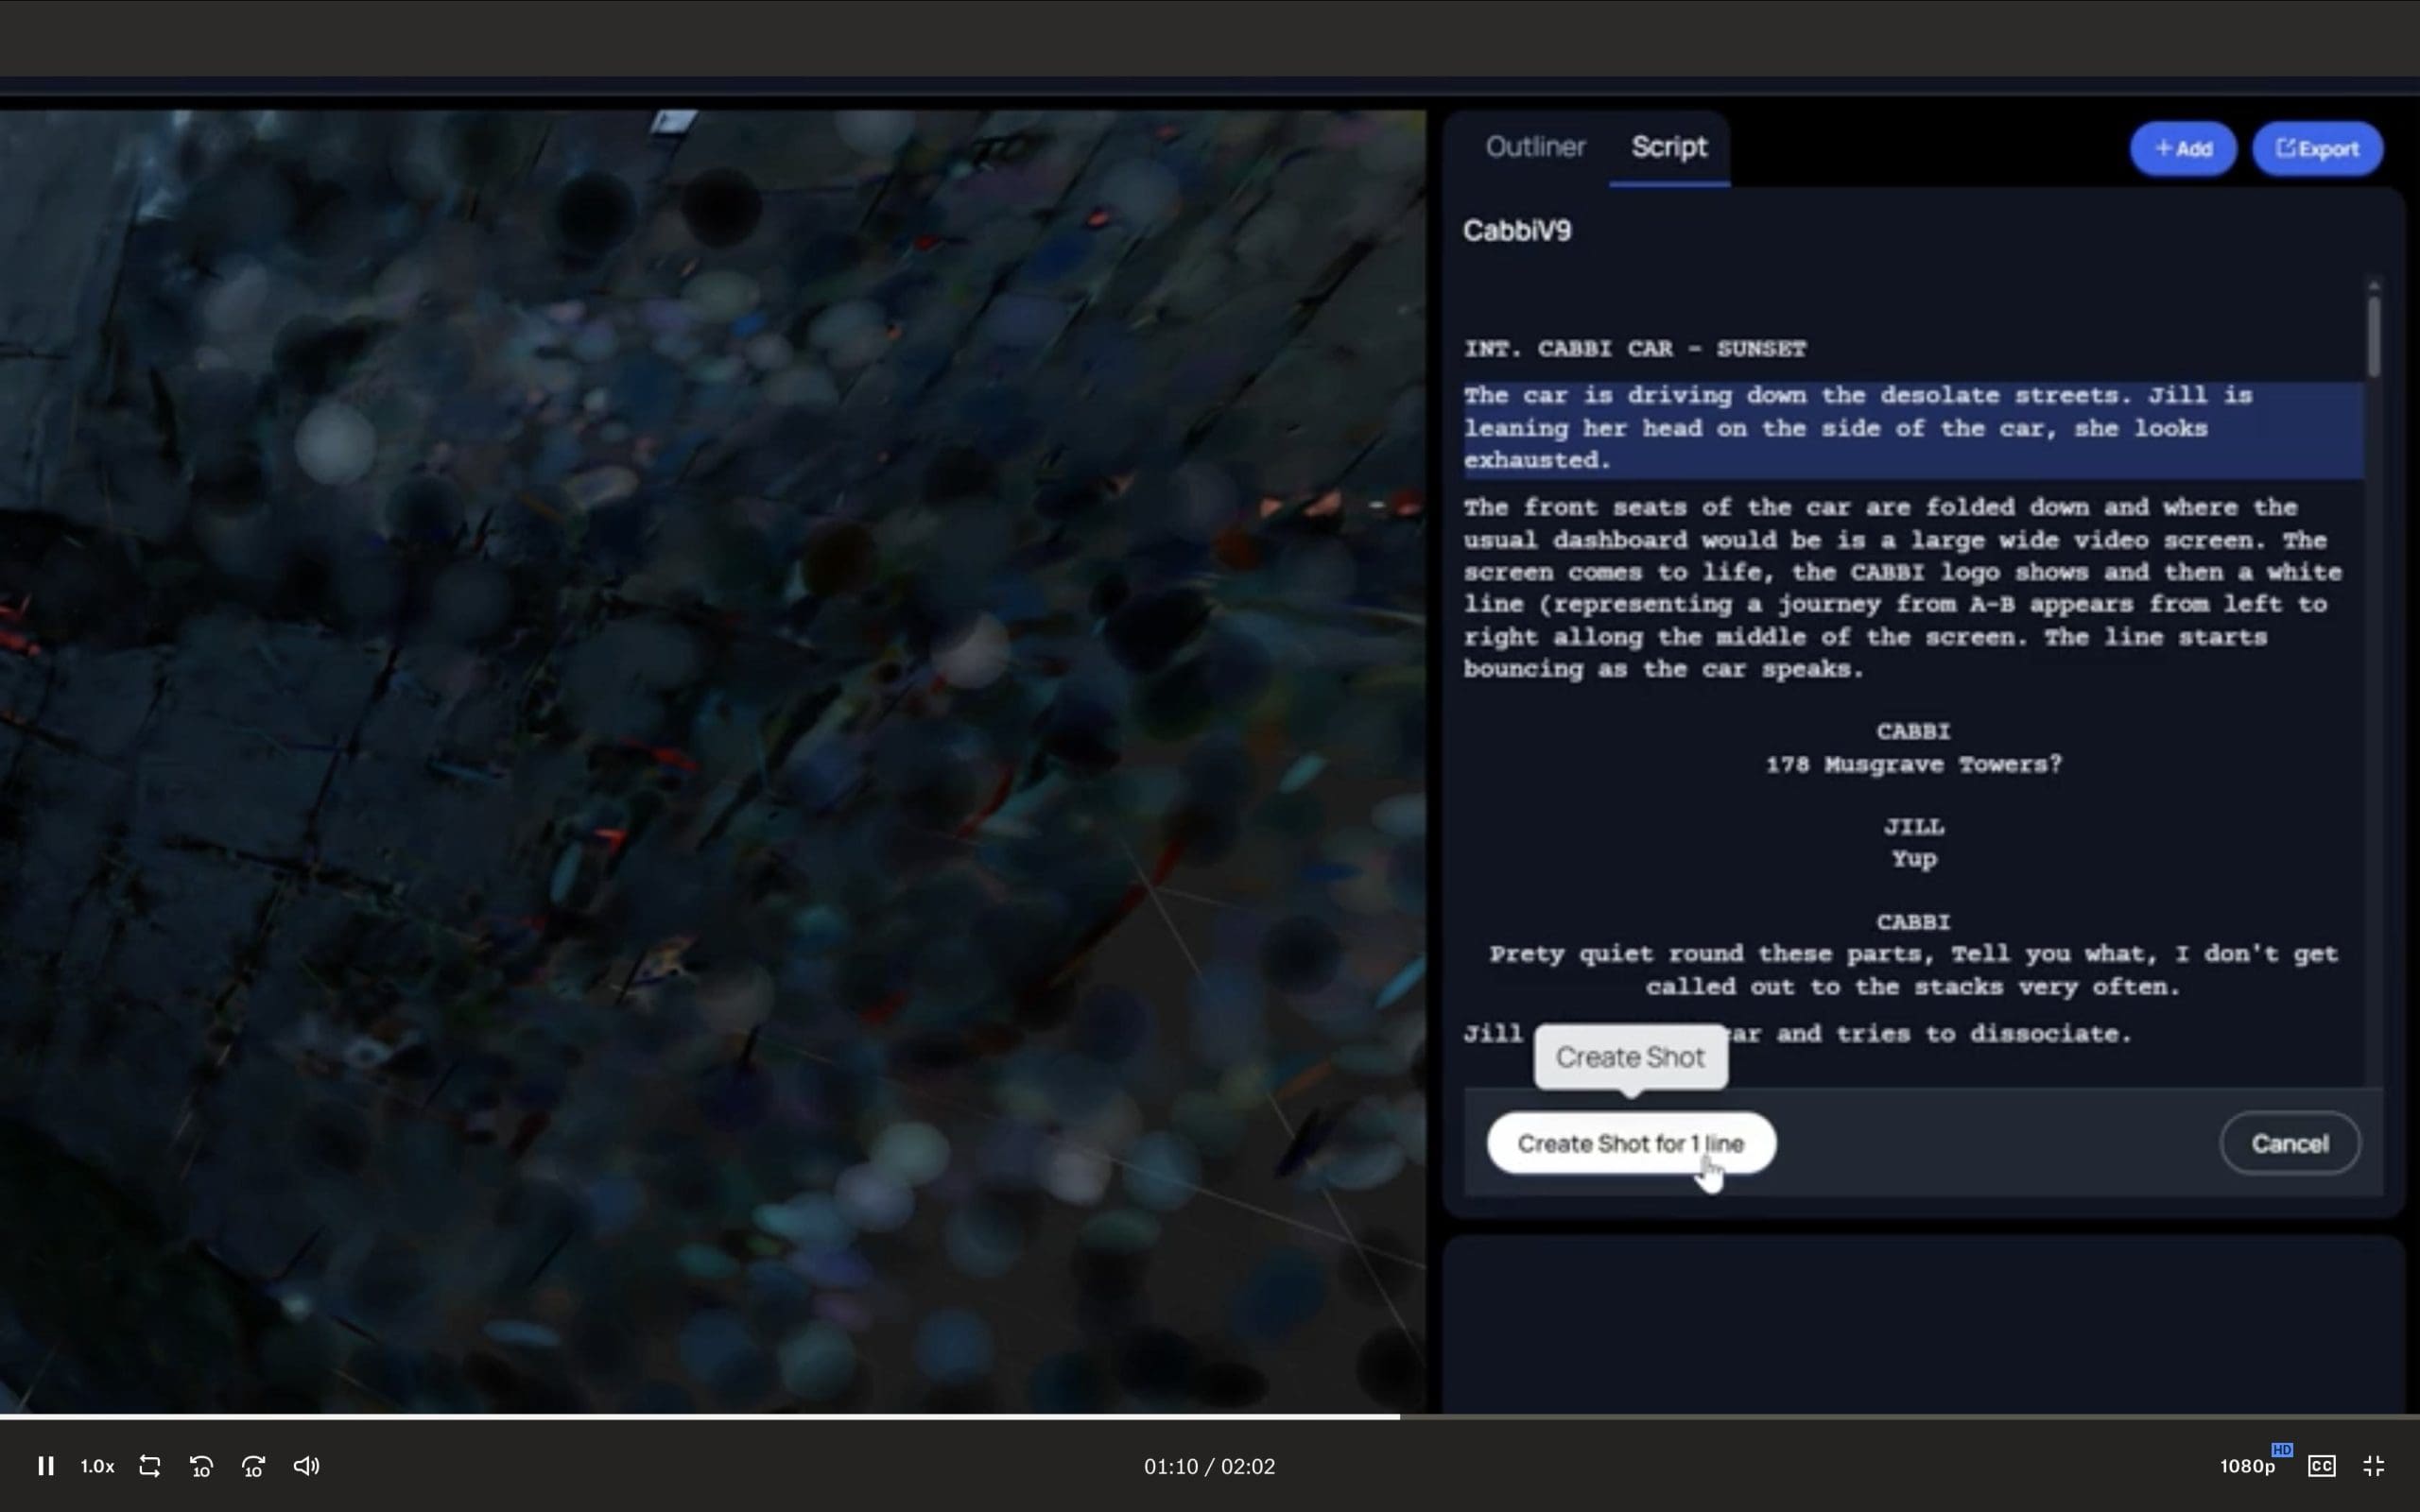Skip forward 10 seconds
Screen dimensions: 2420x1512
pyautogui.click(x=253, y=1466)
